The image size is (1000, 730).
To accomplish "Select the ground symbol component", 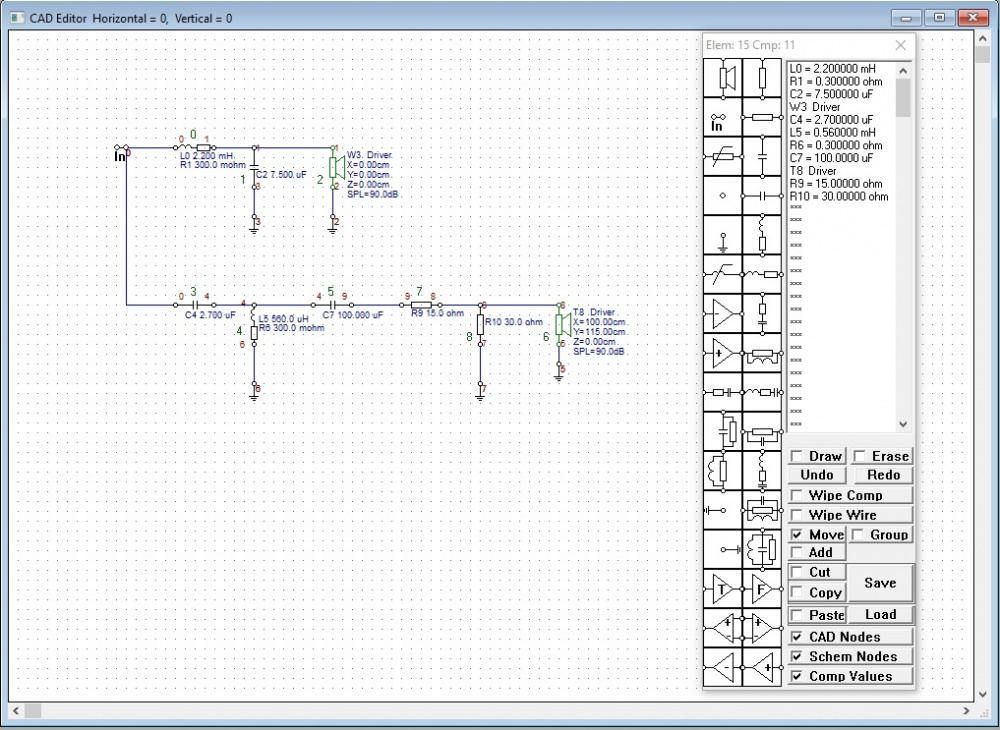I will tap(723, 235).
